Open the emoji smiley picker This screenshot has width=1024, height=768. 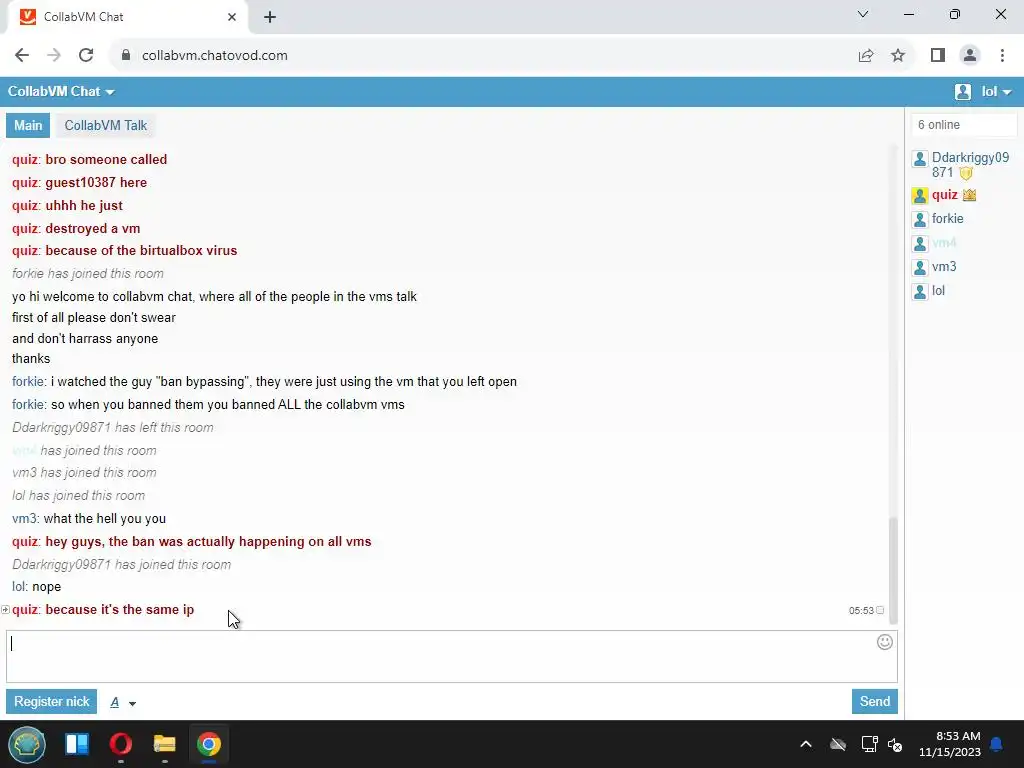[884, 642]
